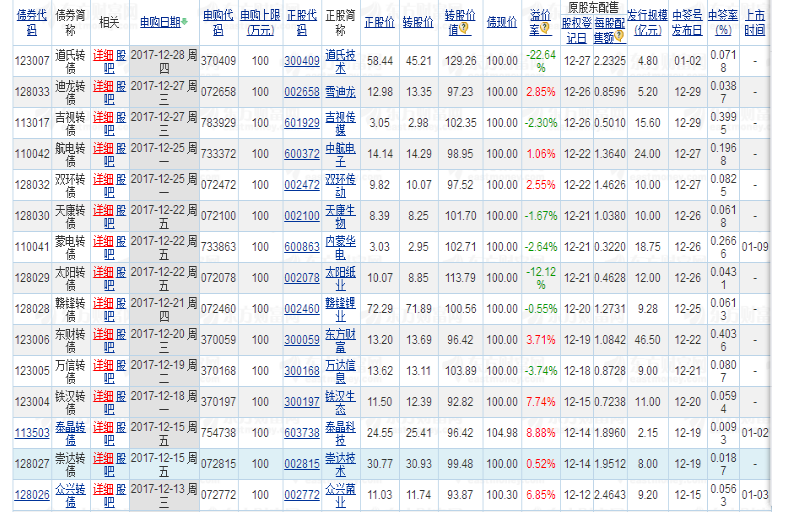793x529 pixels.
Task: Open 详细 link for 铁汉转债
Action: 103,396
